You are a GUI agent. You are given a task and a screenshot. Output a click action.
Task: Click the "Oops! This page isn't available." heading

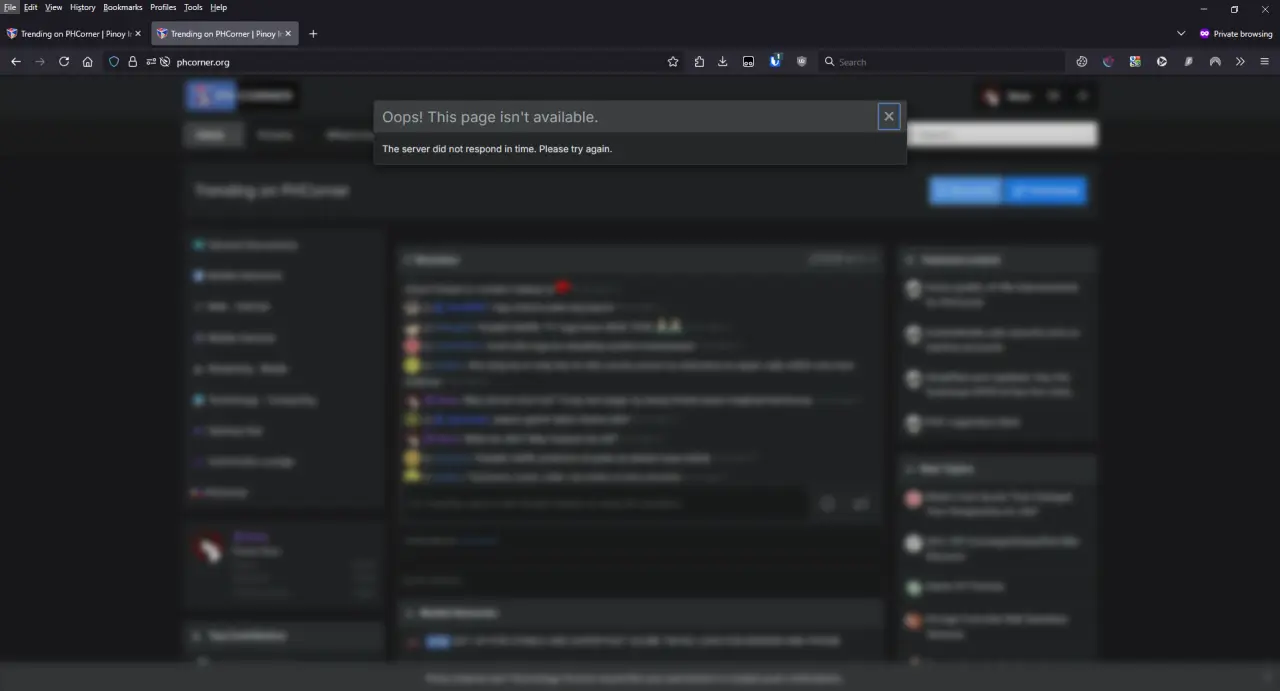coord(490,117)
